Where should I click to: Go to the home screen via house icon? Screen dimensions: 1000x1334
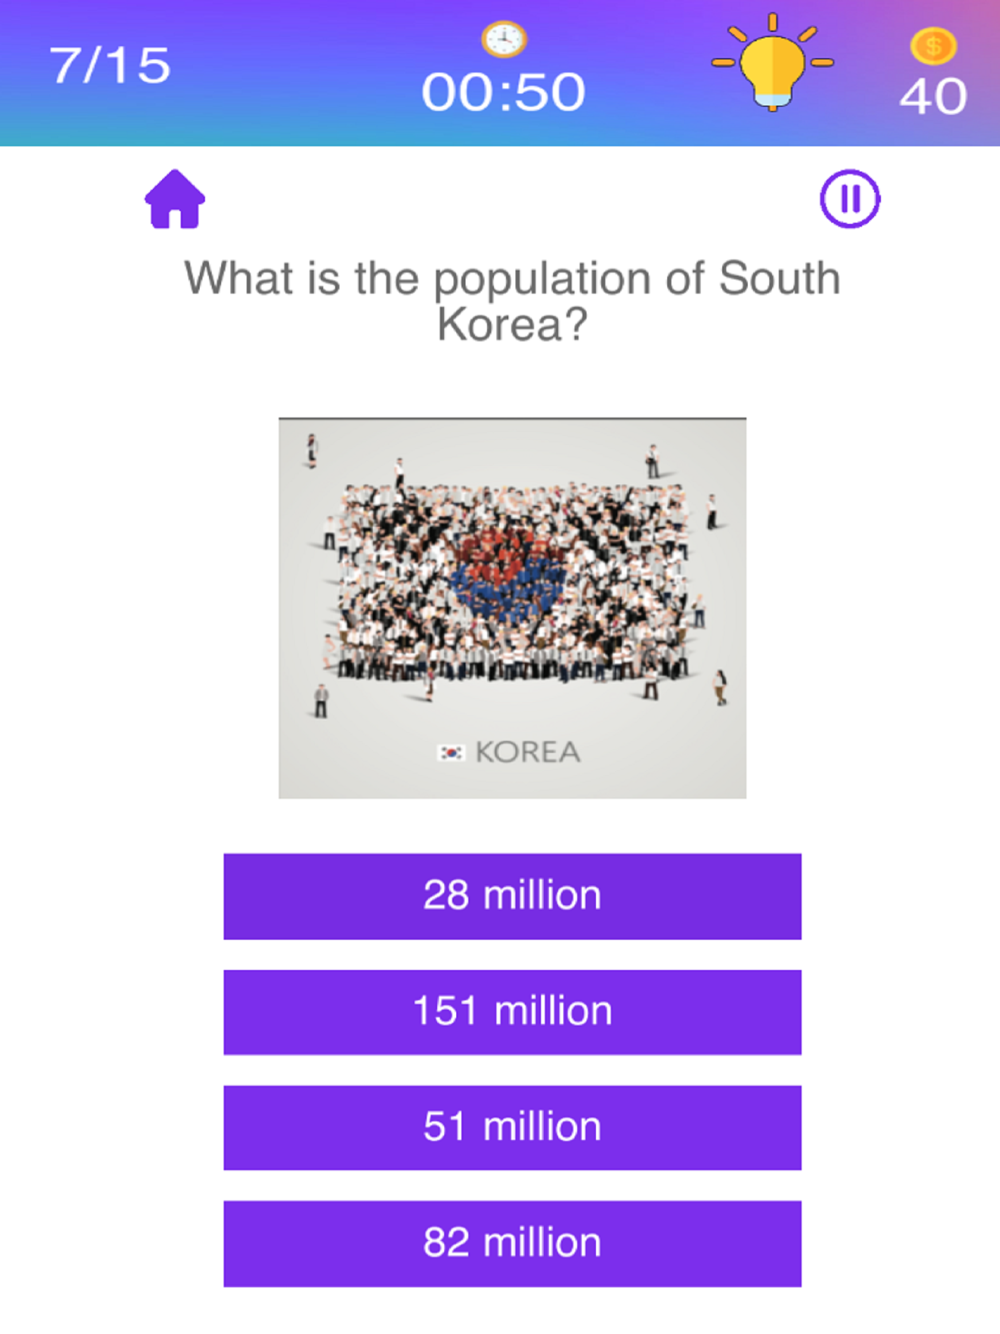[175, 199]
